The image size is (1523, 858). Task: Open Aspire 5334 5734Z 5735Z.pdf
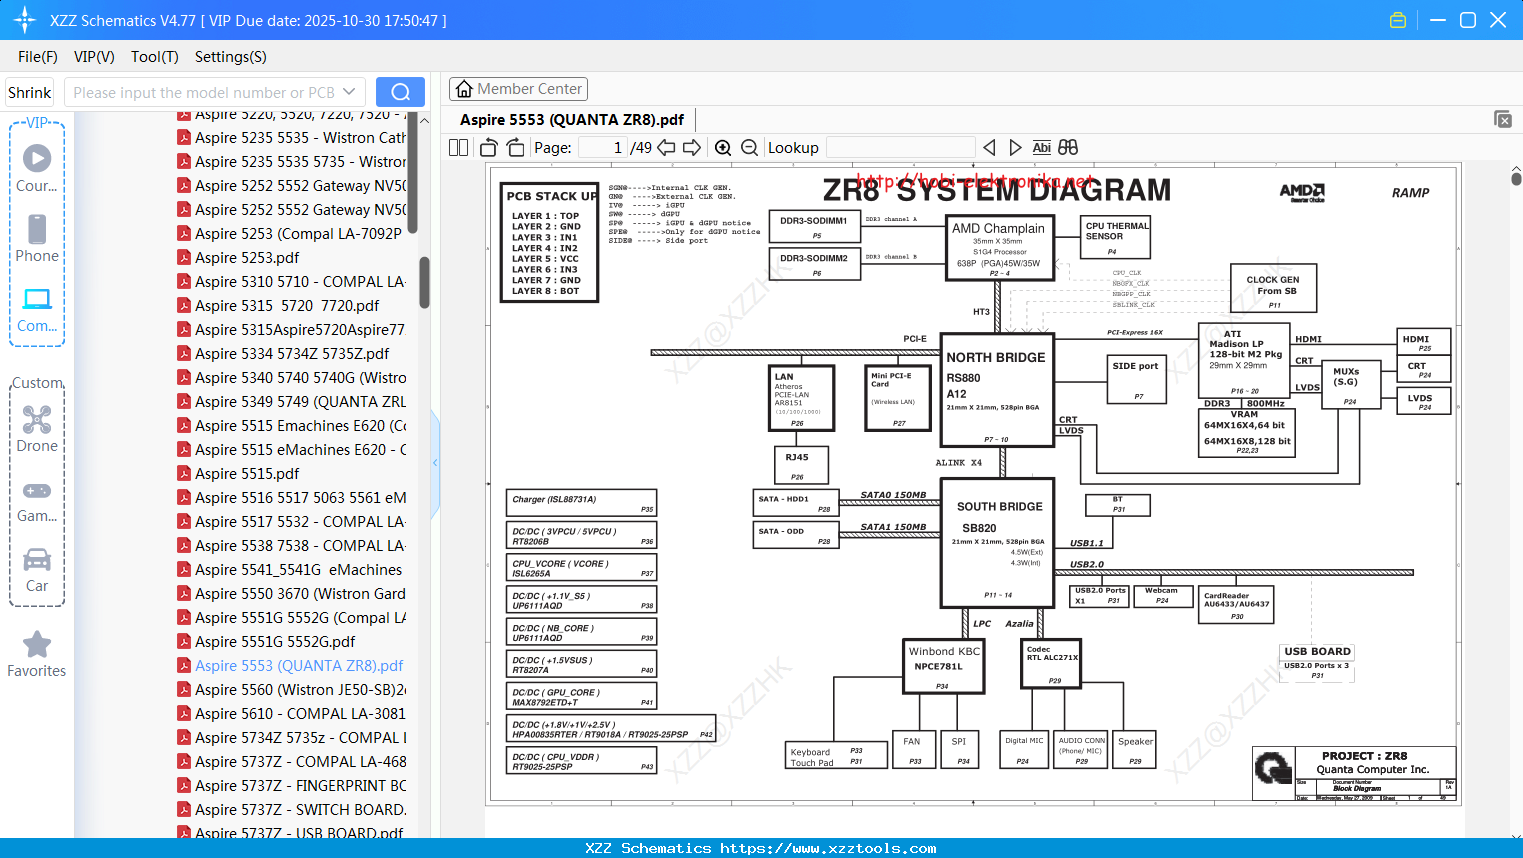pyautogui.click(x=284, y=354)
